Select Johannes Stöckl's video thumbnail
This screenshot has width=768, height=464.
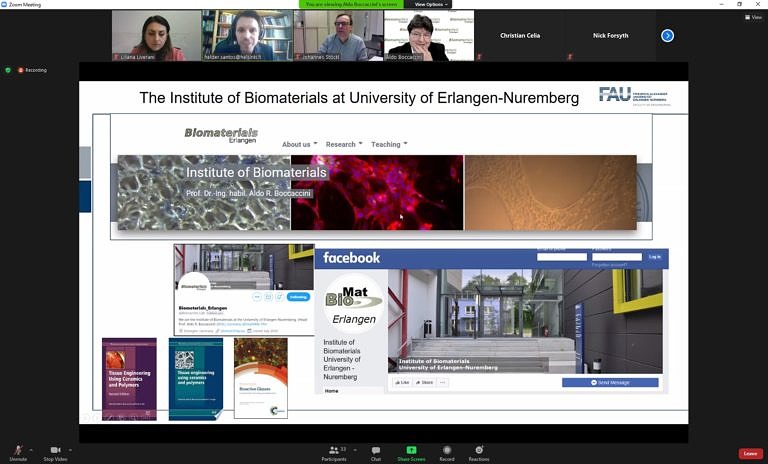coord(338,36)
